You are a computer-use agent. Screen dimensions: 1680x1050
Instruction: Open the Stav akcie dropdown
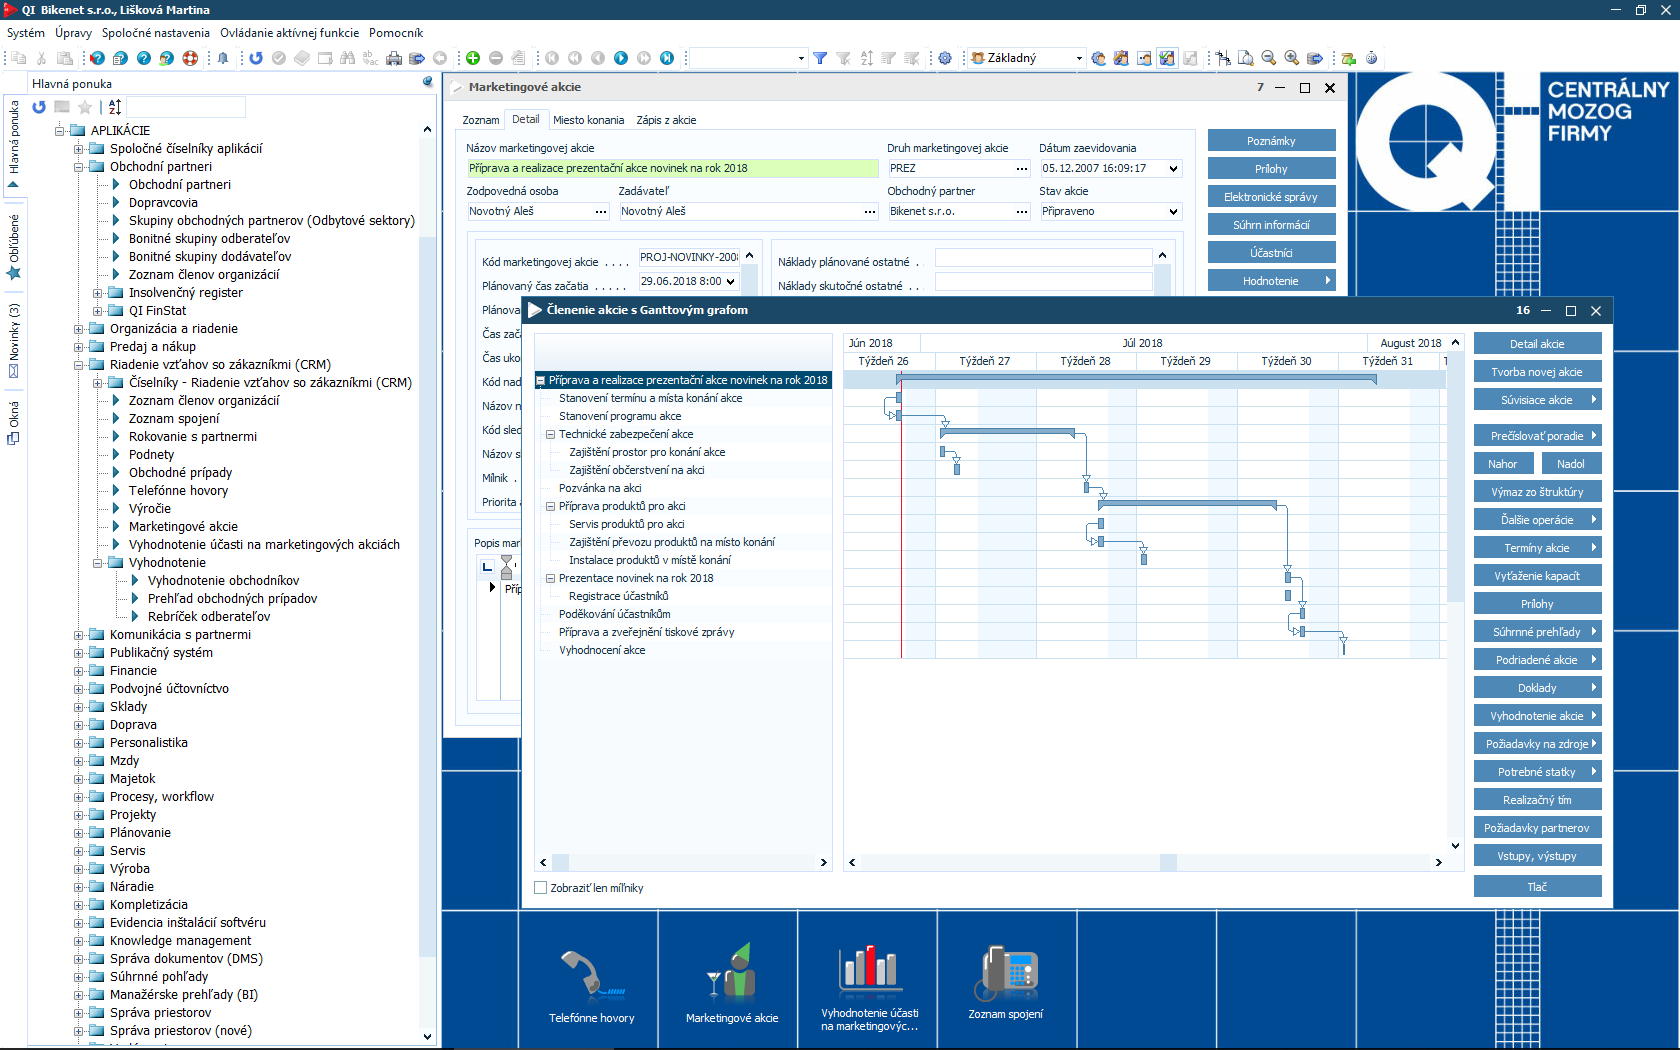tap(1173, 212)
